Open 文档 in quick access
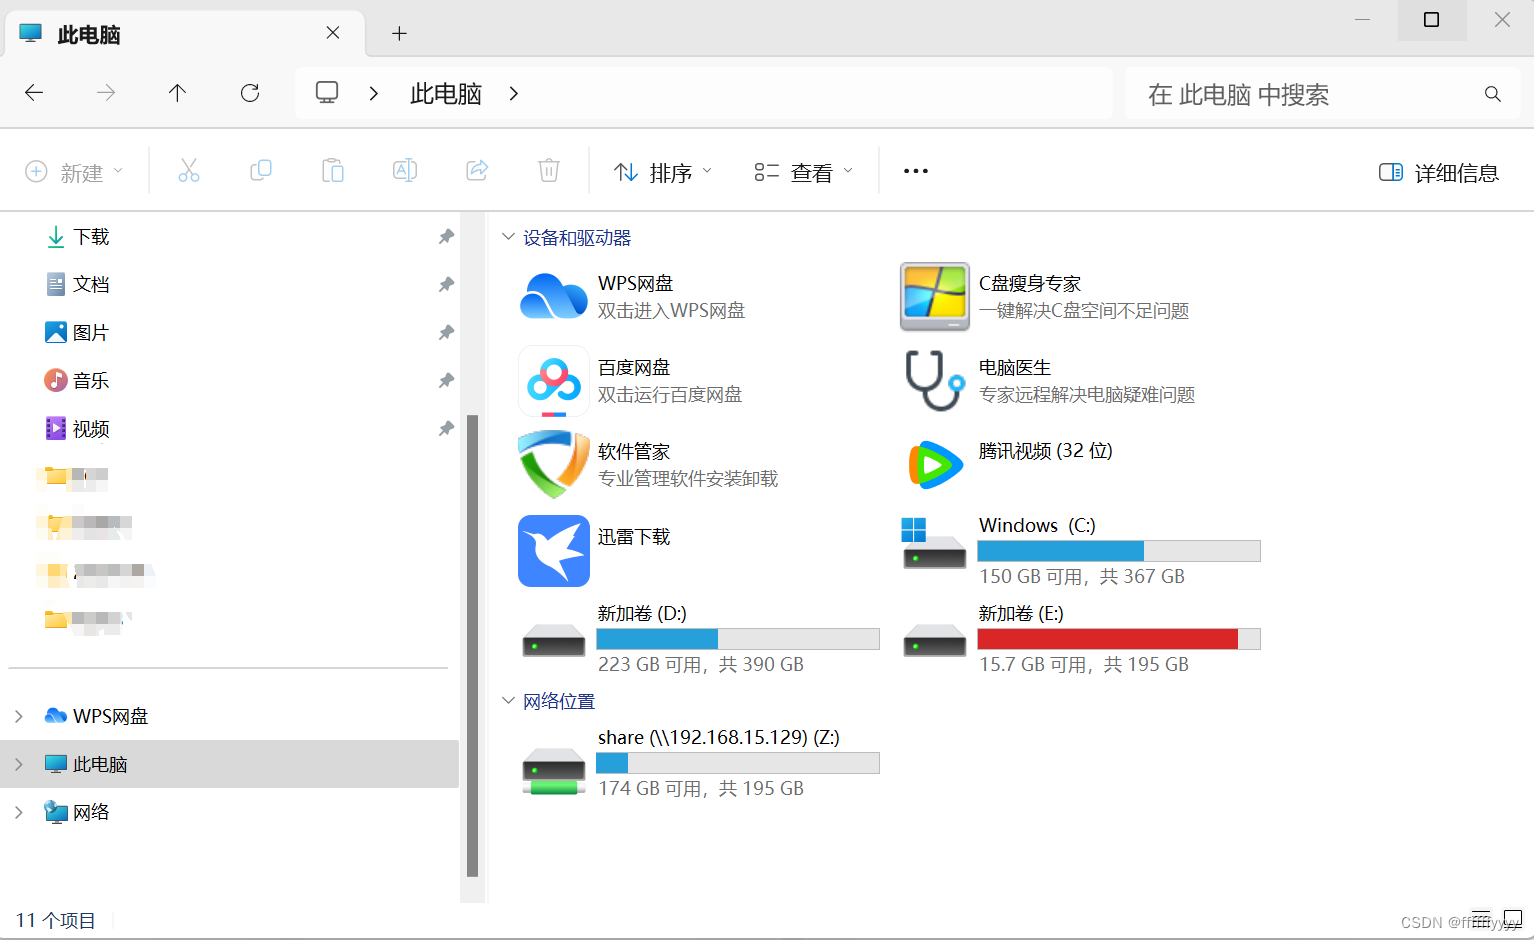The height and width of the screenshot is (940, 1534). point(78,285)
